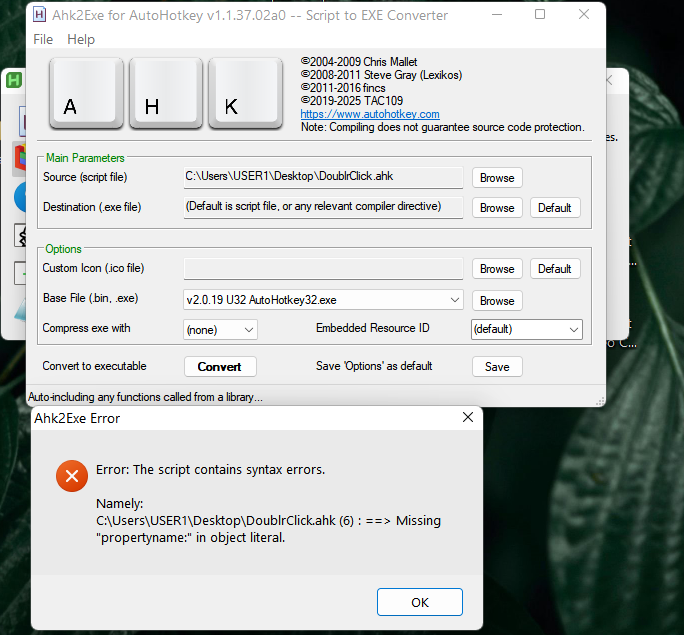Open the autohotkey.com website link

(370, 114)
